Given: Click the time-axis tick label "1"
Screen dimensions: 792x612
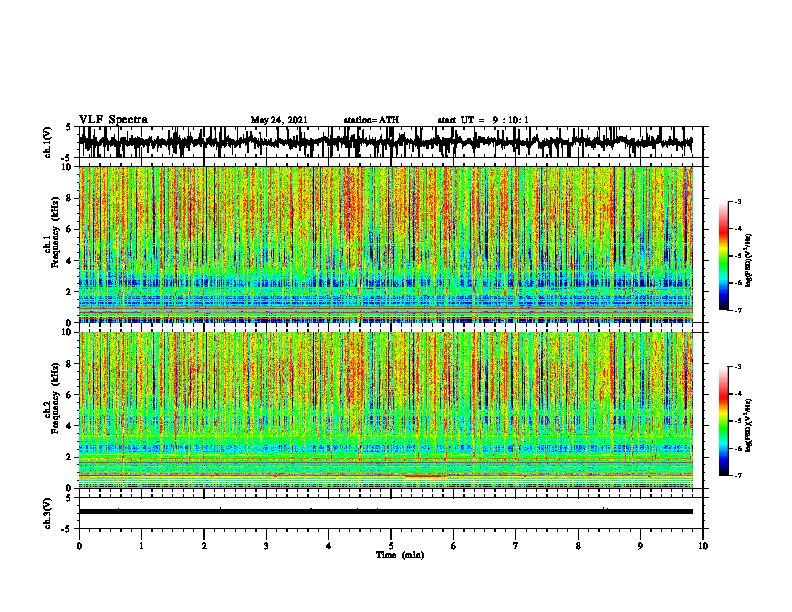Looking at the screenshot, I should [x=141, y=546].
